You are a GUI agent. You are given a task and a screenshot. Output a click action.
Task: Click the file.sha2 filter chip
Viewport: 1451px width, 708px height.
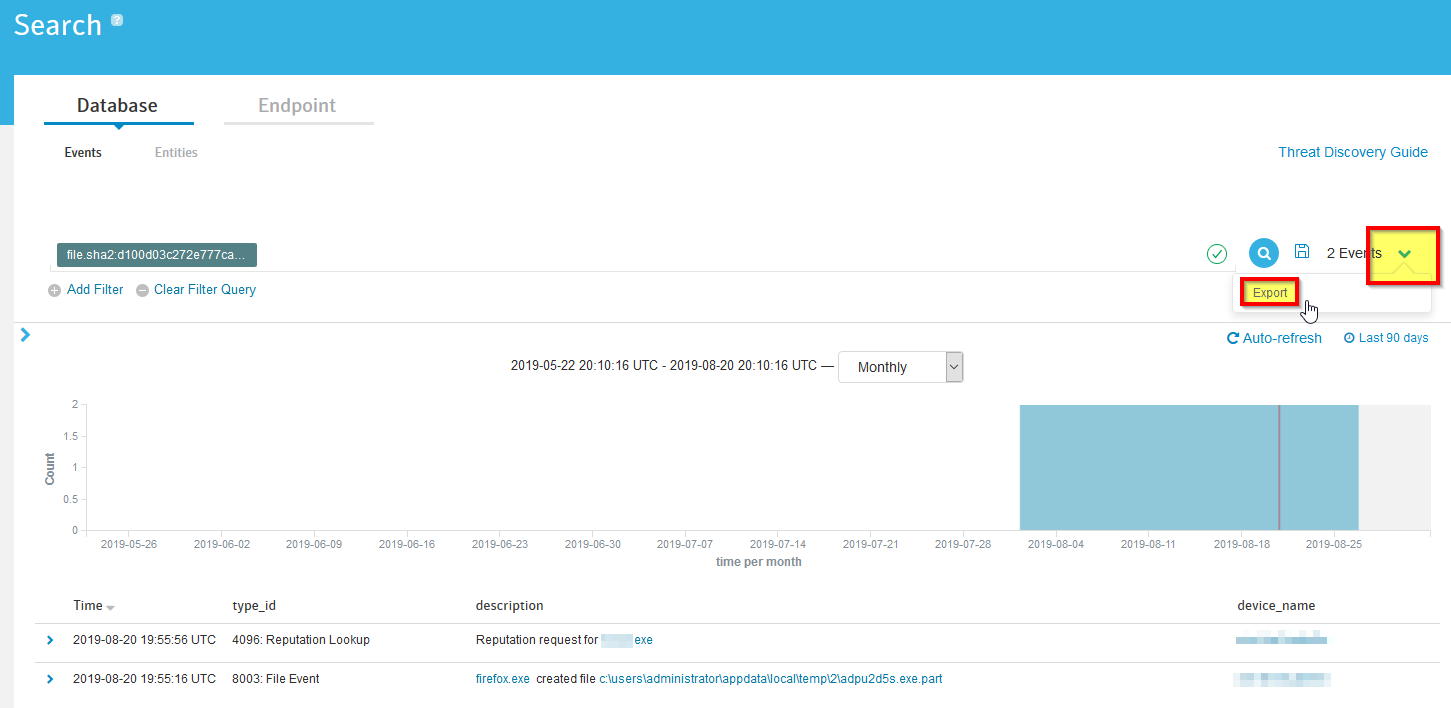coord(156,255)
